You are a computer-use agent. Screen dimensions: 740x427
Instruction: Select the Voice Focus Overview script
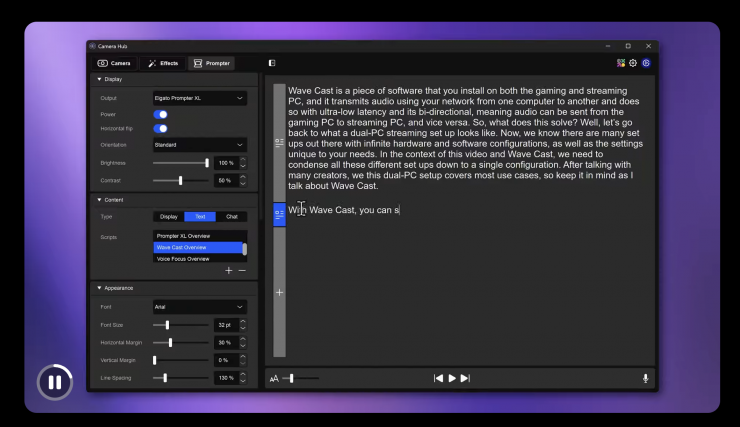tap(197, 259)
